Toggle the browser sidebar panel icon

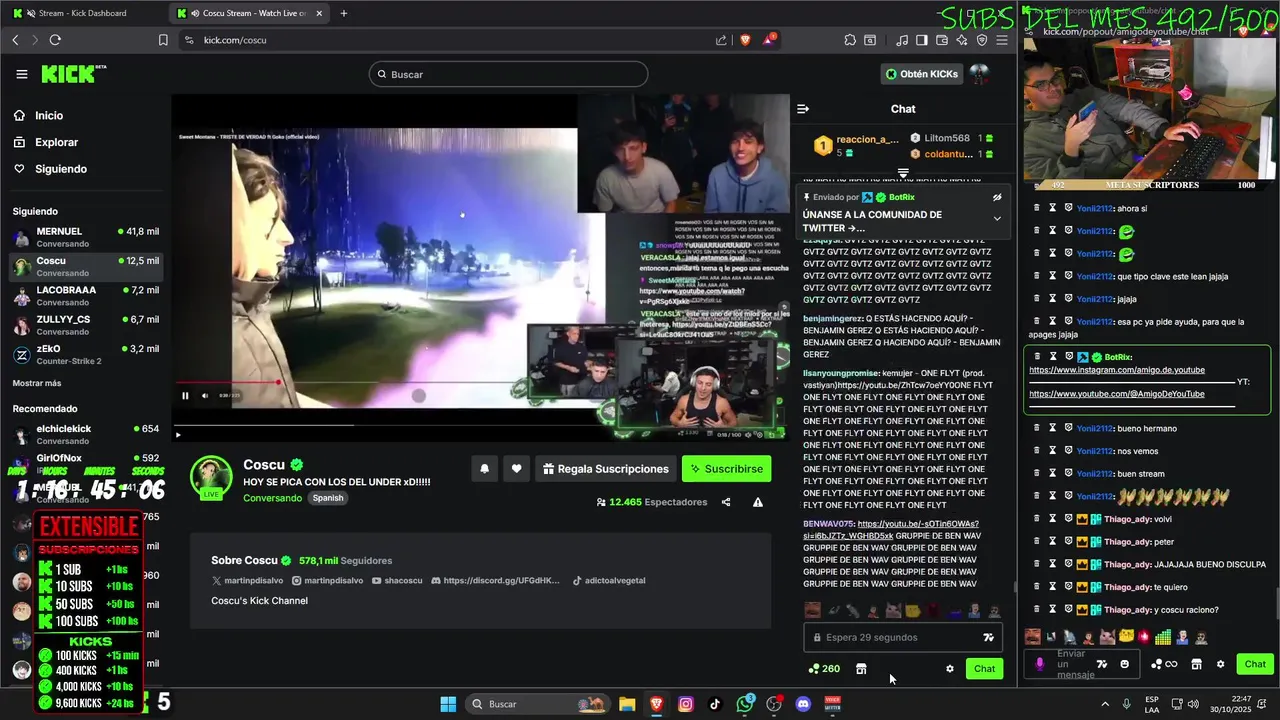(922, 40)
